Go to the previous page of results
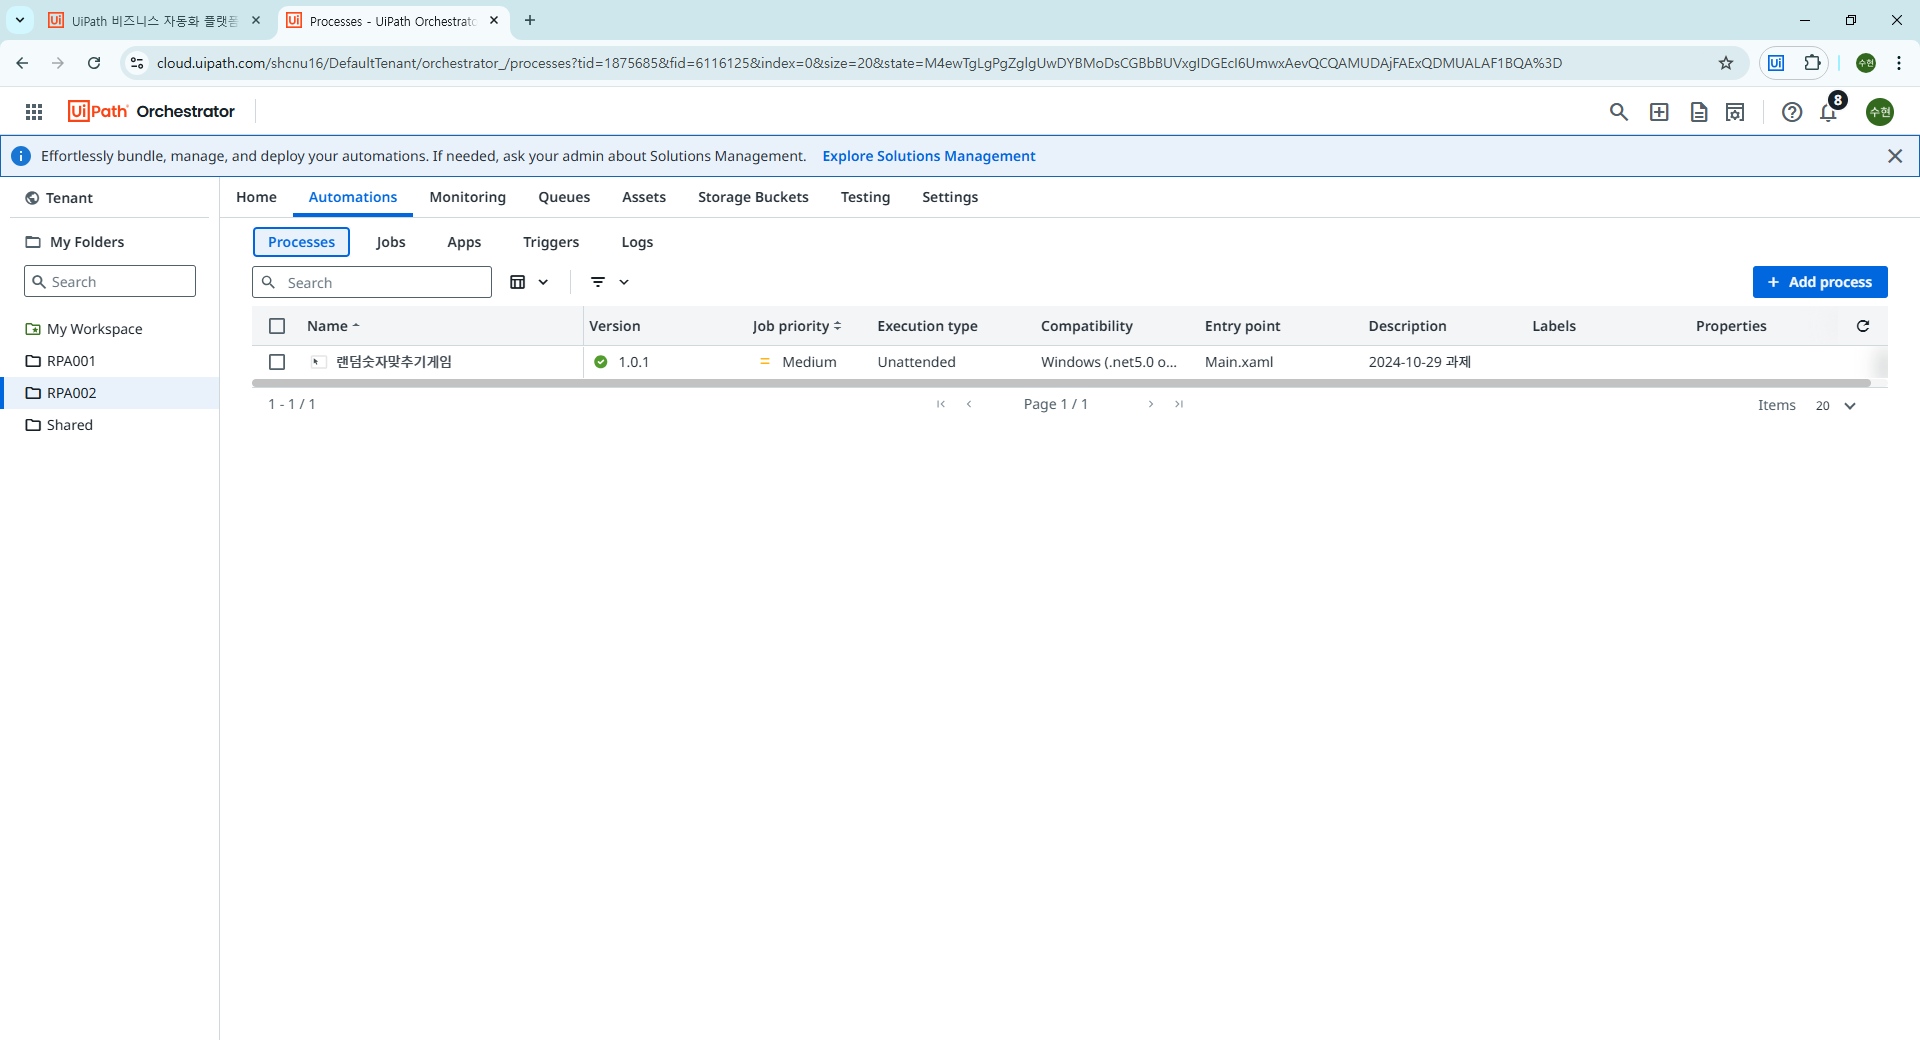The height and width of the screenshot is (1040, 1920). (969, 404)
